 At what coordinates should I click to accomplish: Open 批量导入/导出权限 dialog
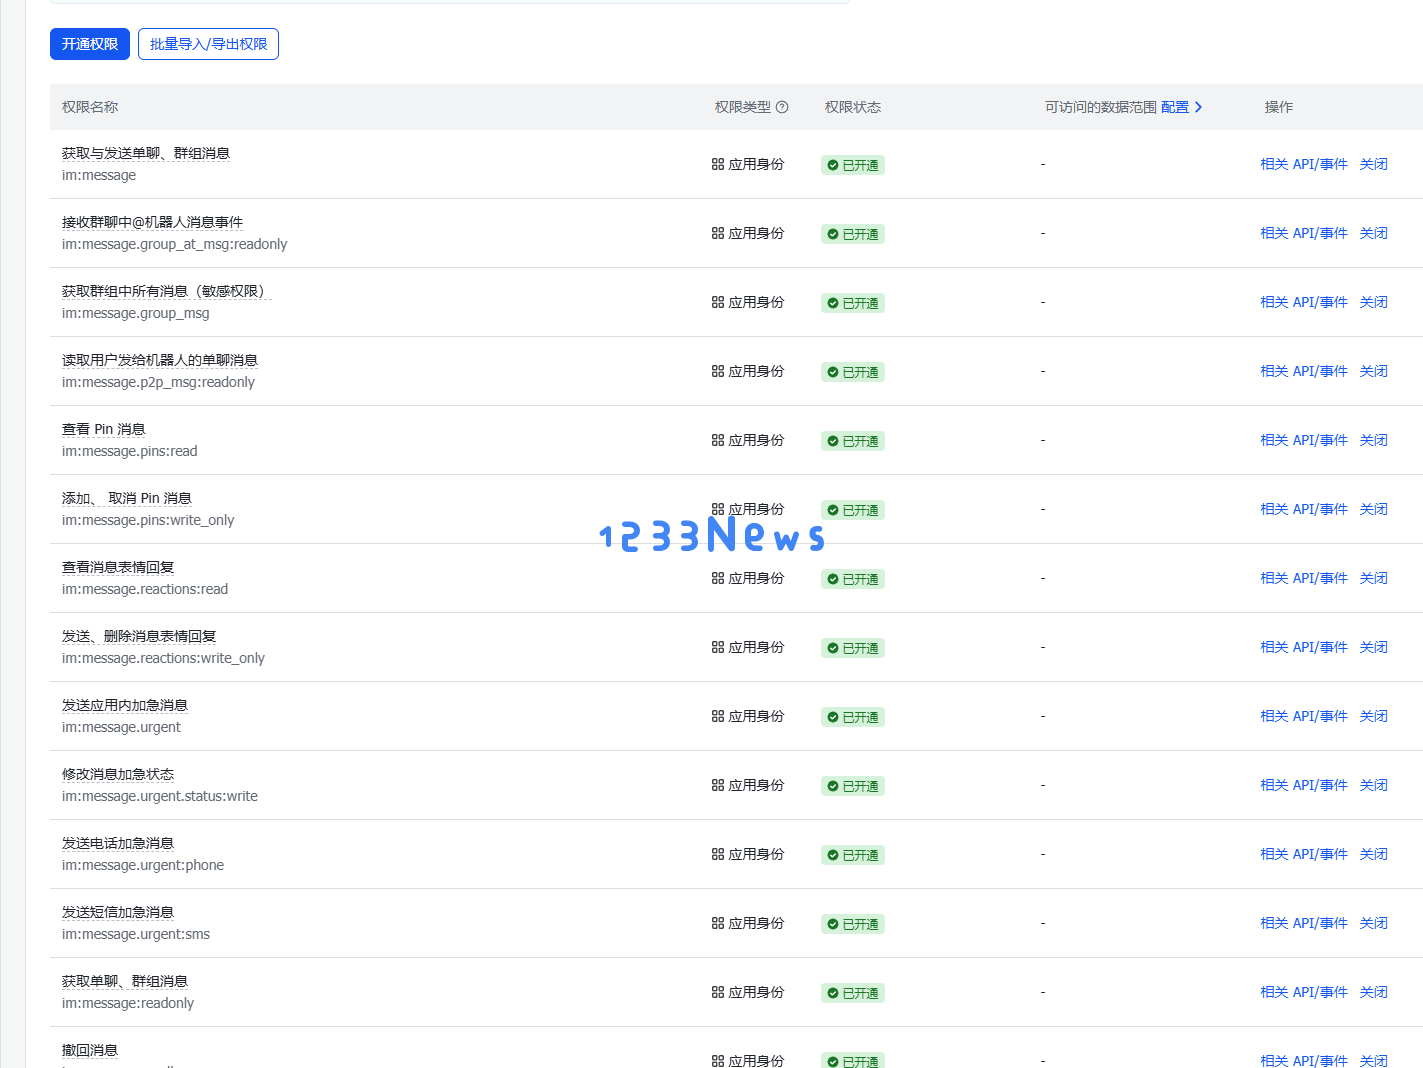[208, 44]
